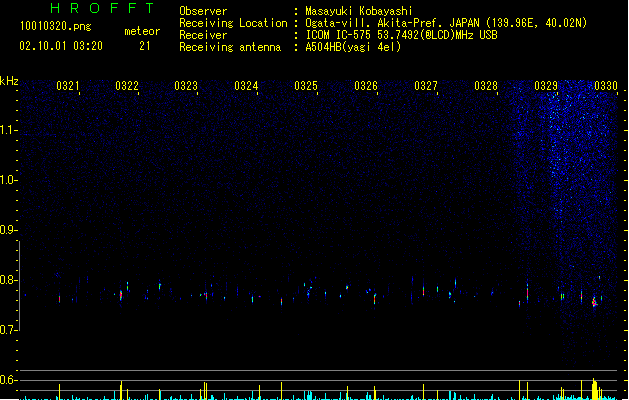Select receiver text ICOM IC-575 53.7492 MHz USB
Image resolution: width=629 pixels, height=400 pixels.
point(401,35)
